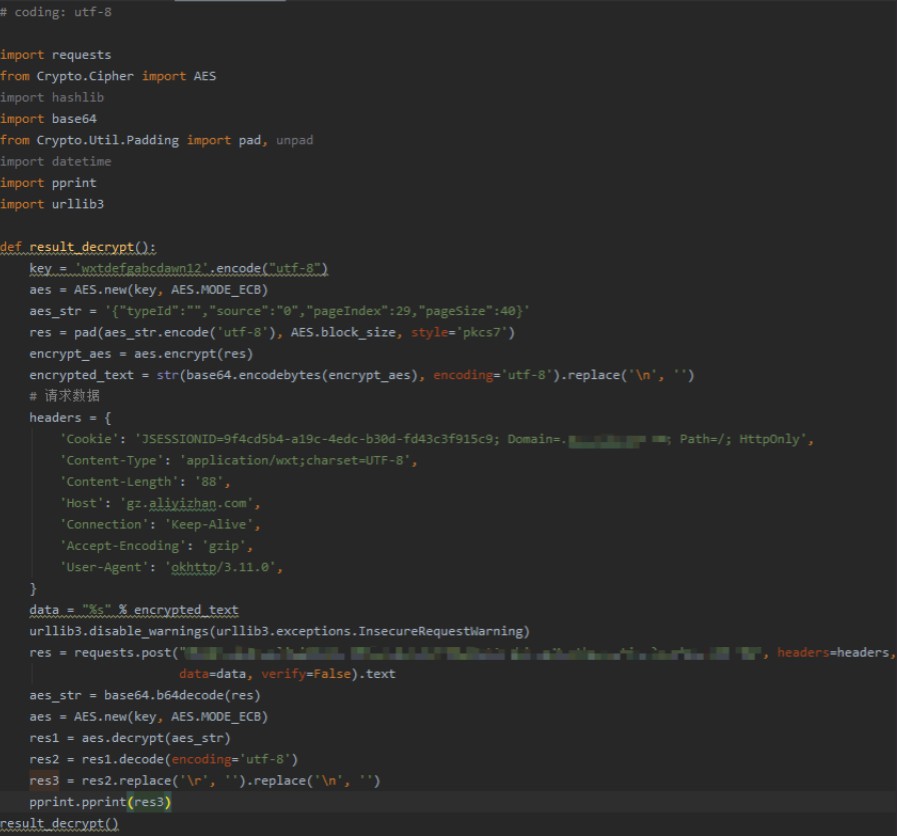This screenshot has height=836, width=897.
Task: Click 'pprint.pprint(res3)' line
Action: click(100, 802)
